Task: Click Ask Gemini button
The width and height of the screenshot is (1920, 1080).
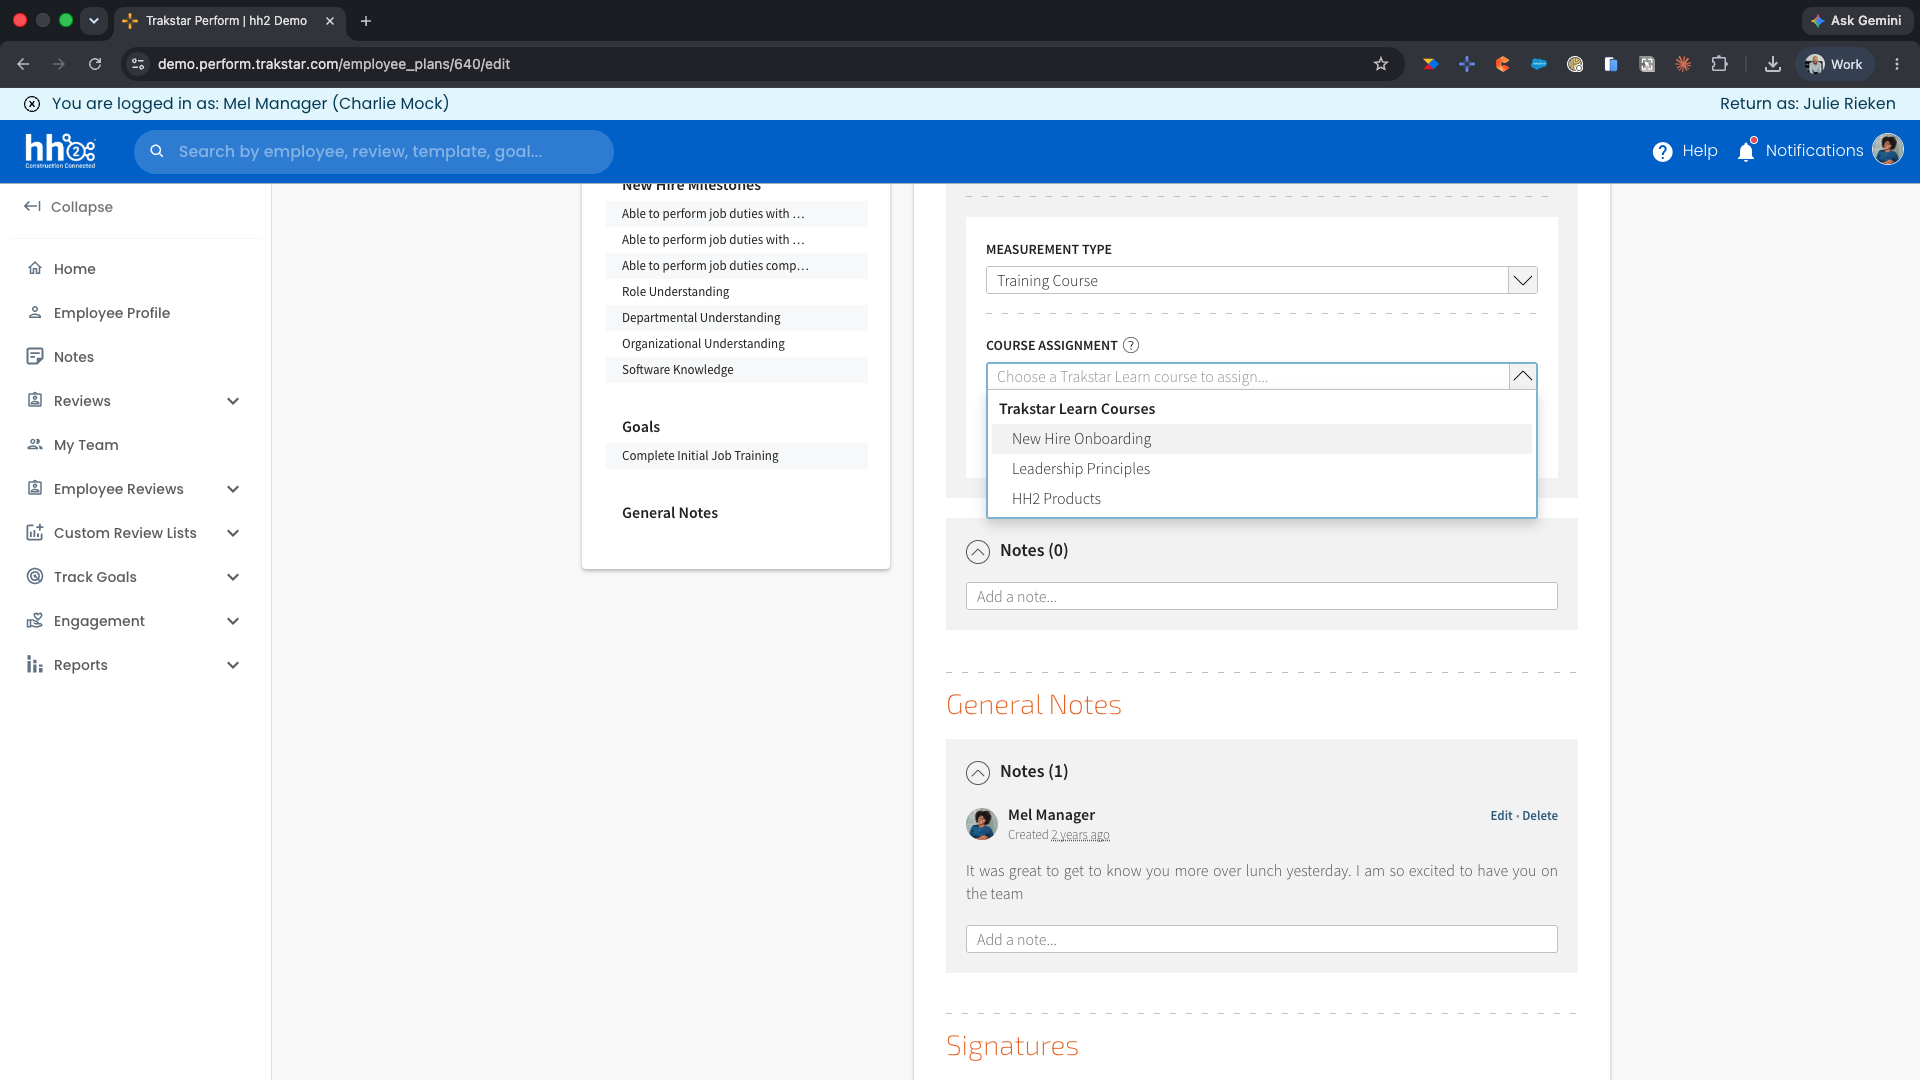Action: (1857, 21)
